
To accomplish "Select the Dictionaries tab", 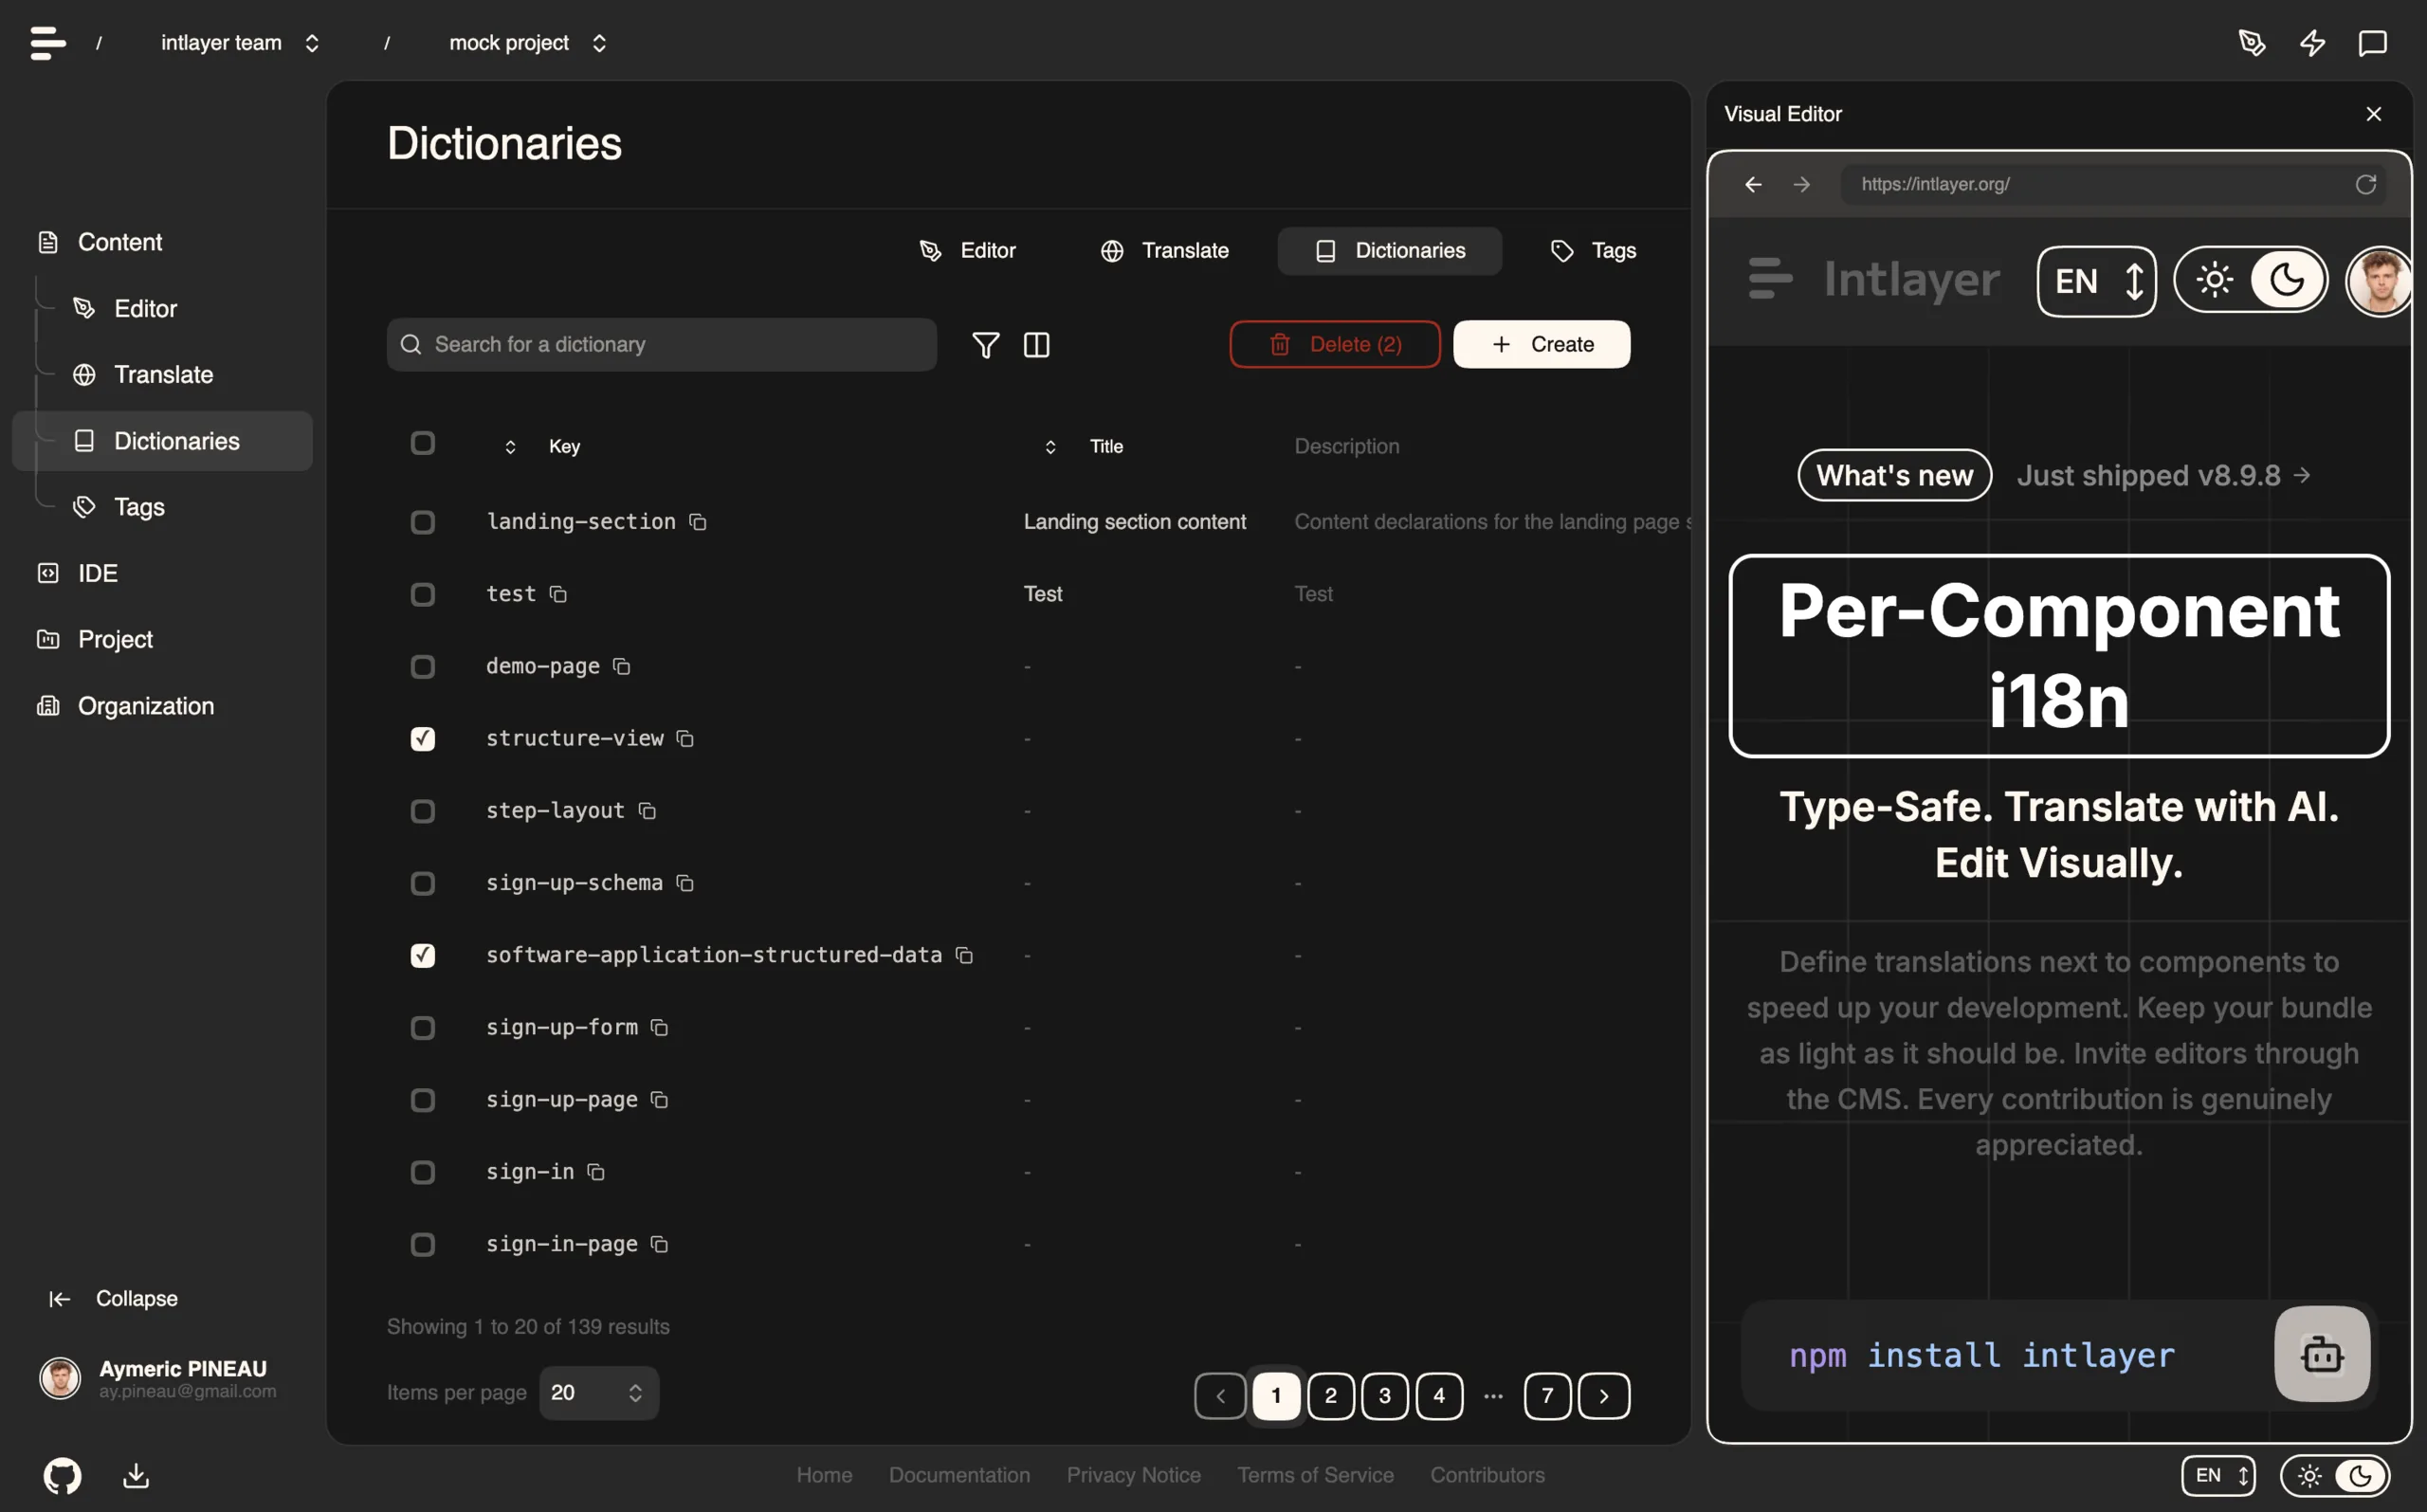I will coord(1389,251).
